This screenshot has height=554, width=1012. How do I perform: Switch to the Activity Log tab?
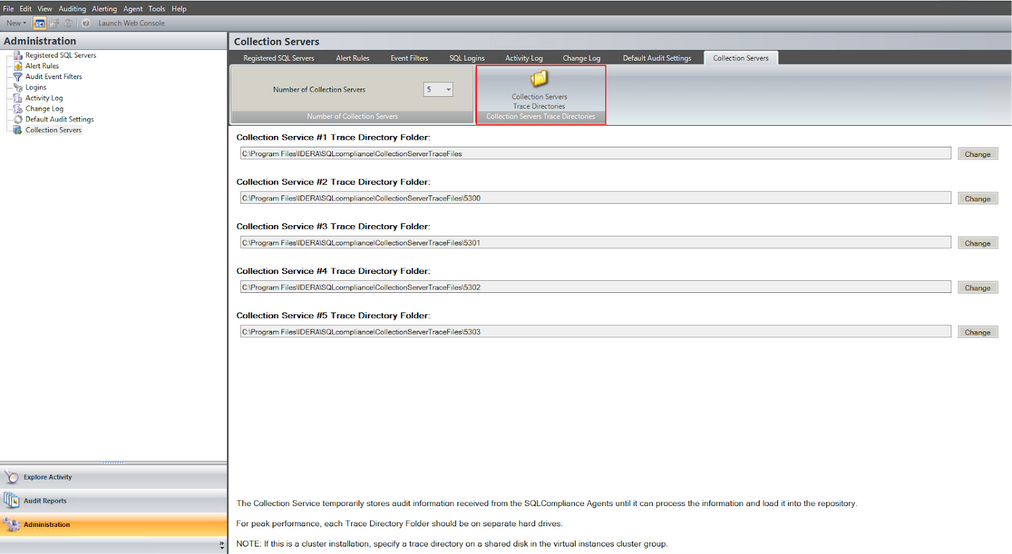[523, 58]
